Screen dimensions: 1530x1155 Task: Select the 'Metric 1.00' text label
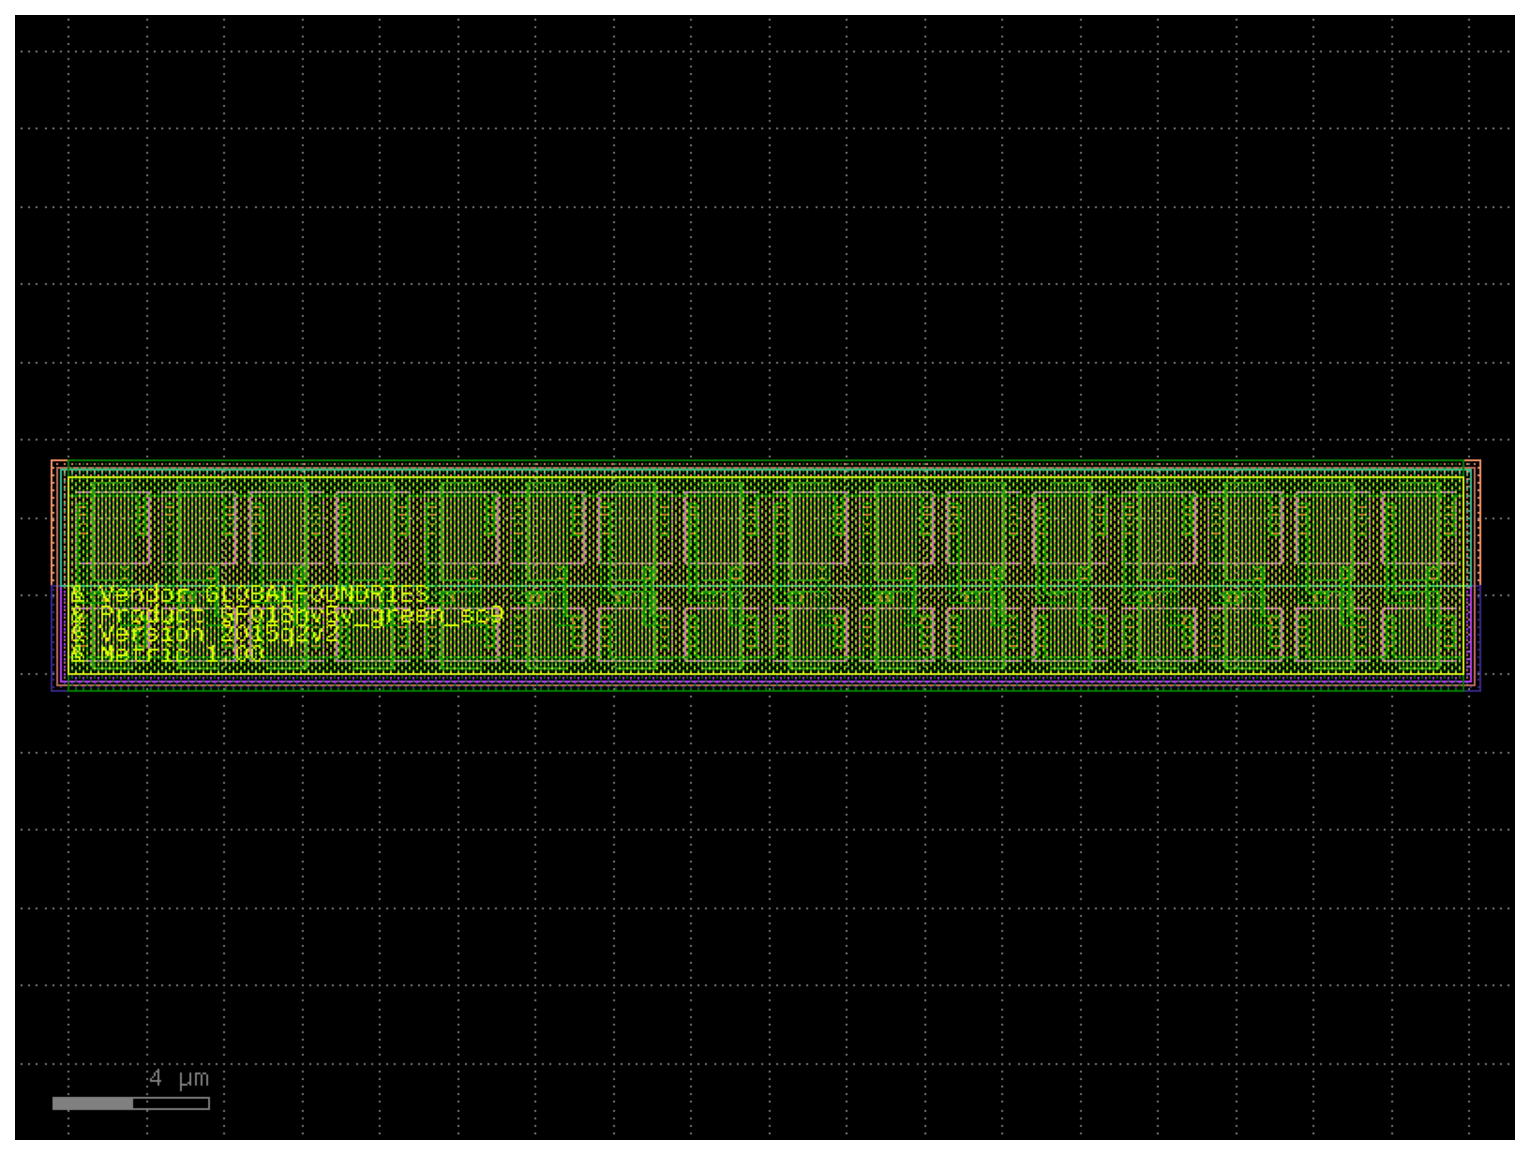(x=167, y=654)
